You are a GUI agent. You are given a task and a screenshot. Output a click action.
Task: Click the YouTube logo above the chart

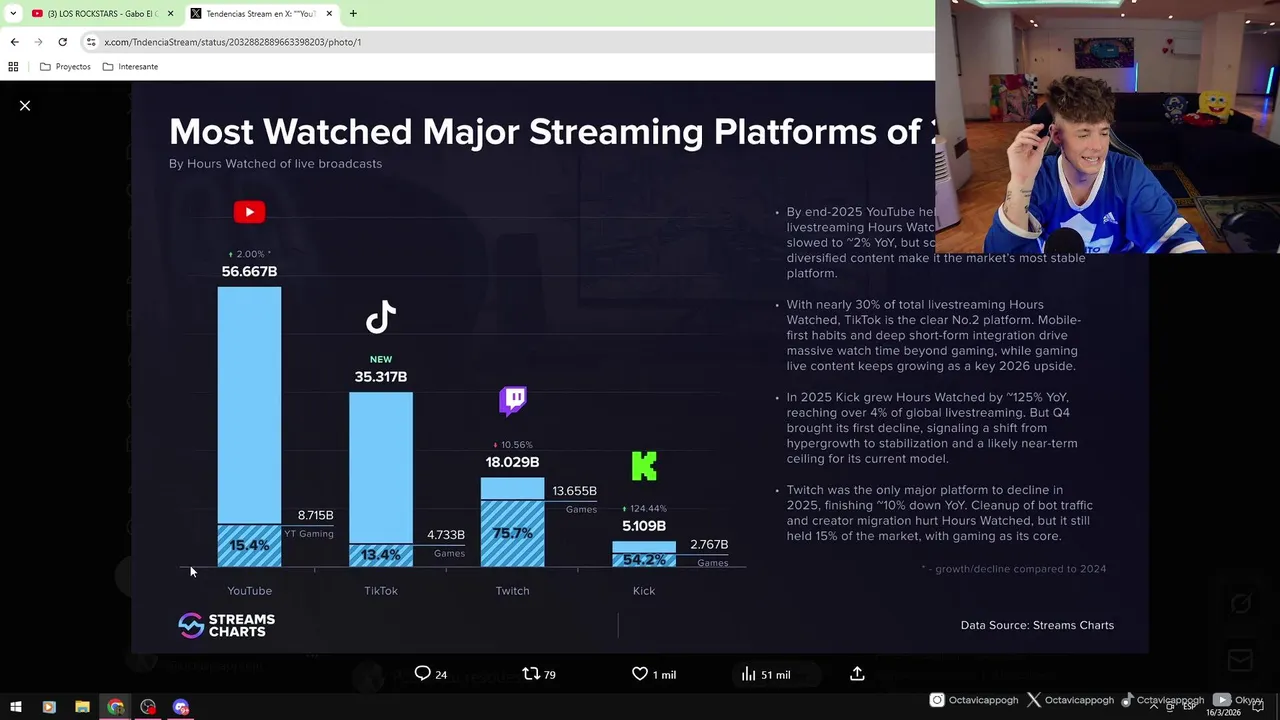249,212
